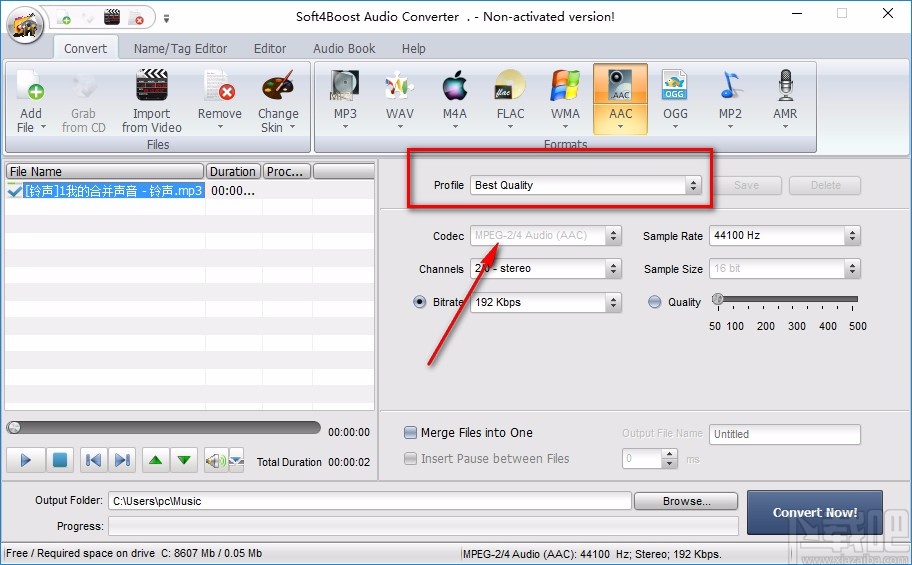This screenshot has height=565, width=912.
Task: Click the File Name column header
Action: 105,171
